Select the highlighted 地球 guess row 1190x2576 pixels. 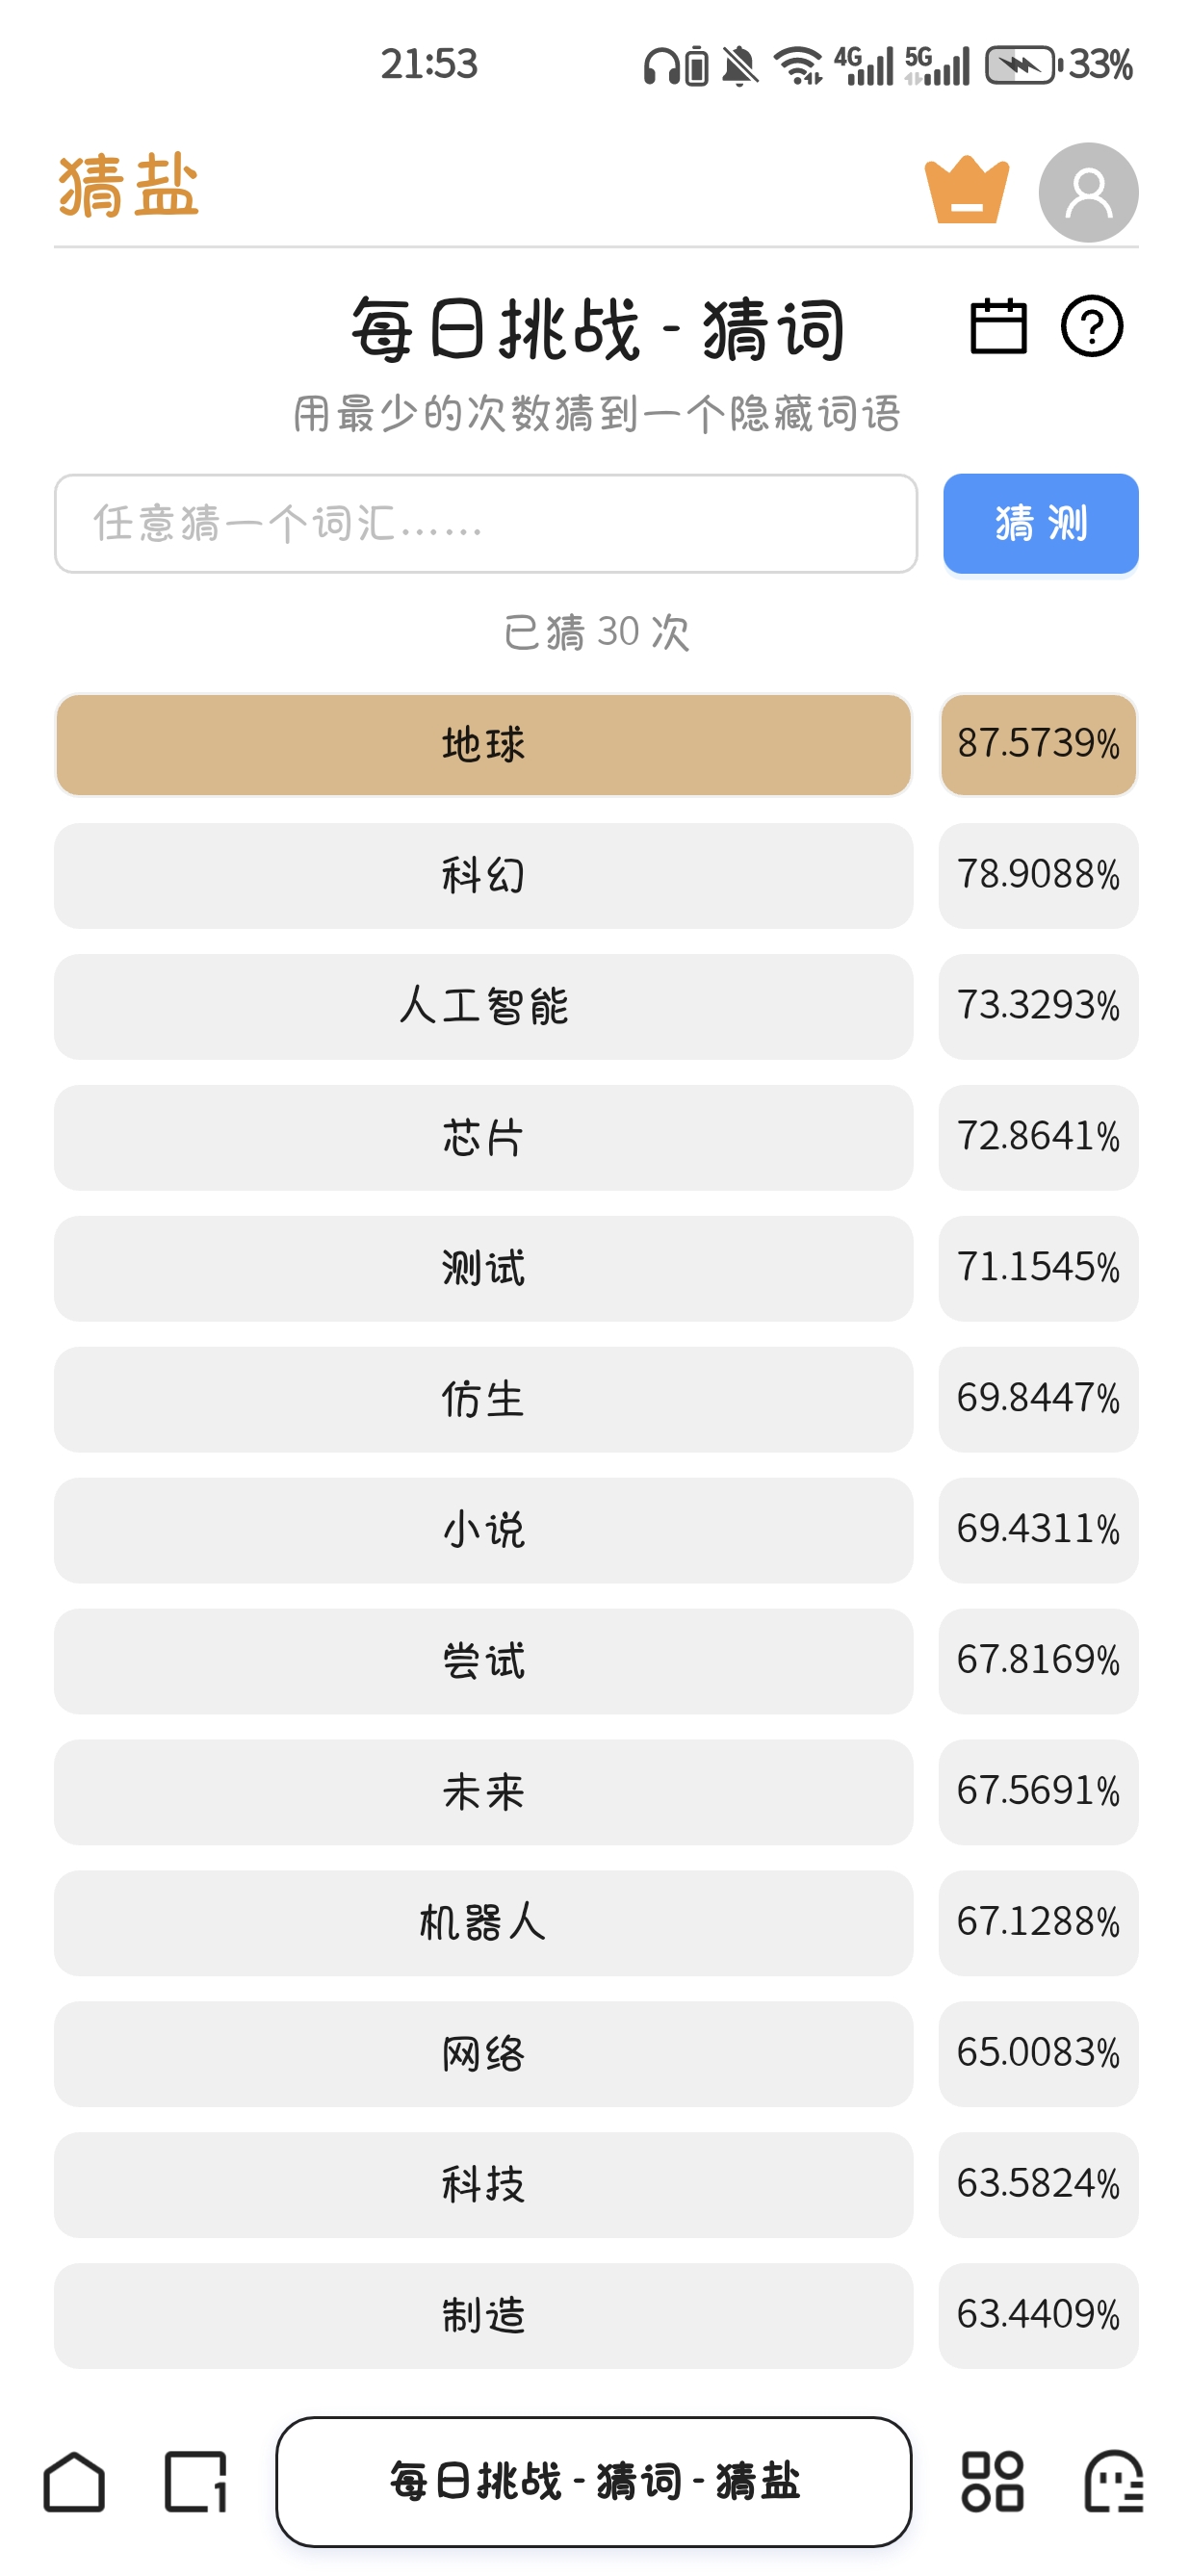click(483, 745)
